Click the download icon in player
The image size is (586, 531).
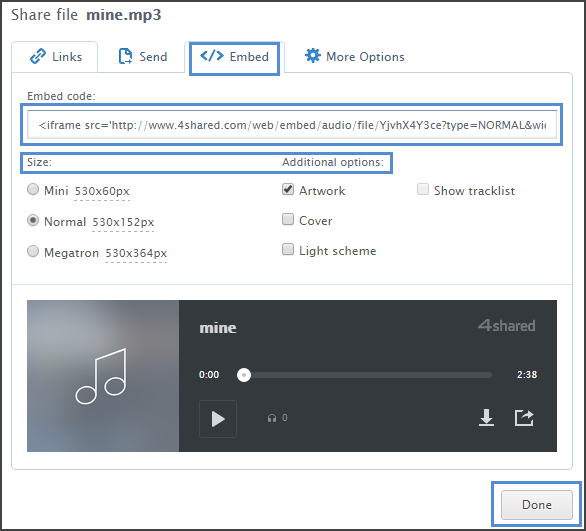click(486, 418)
